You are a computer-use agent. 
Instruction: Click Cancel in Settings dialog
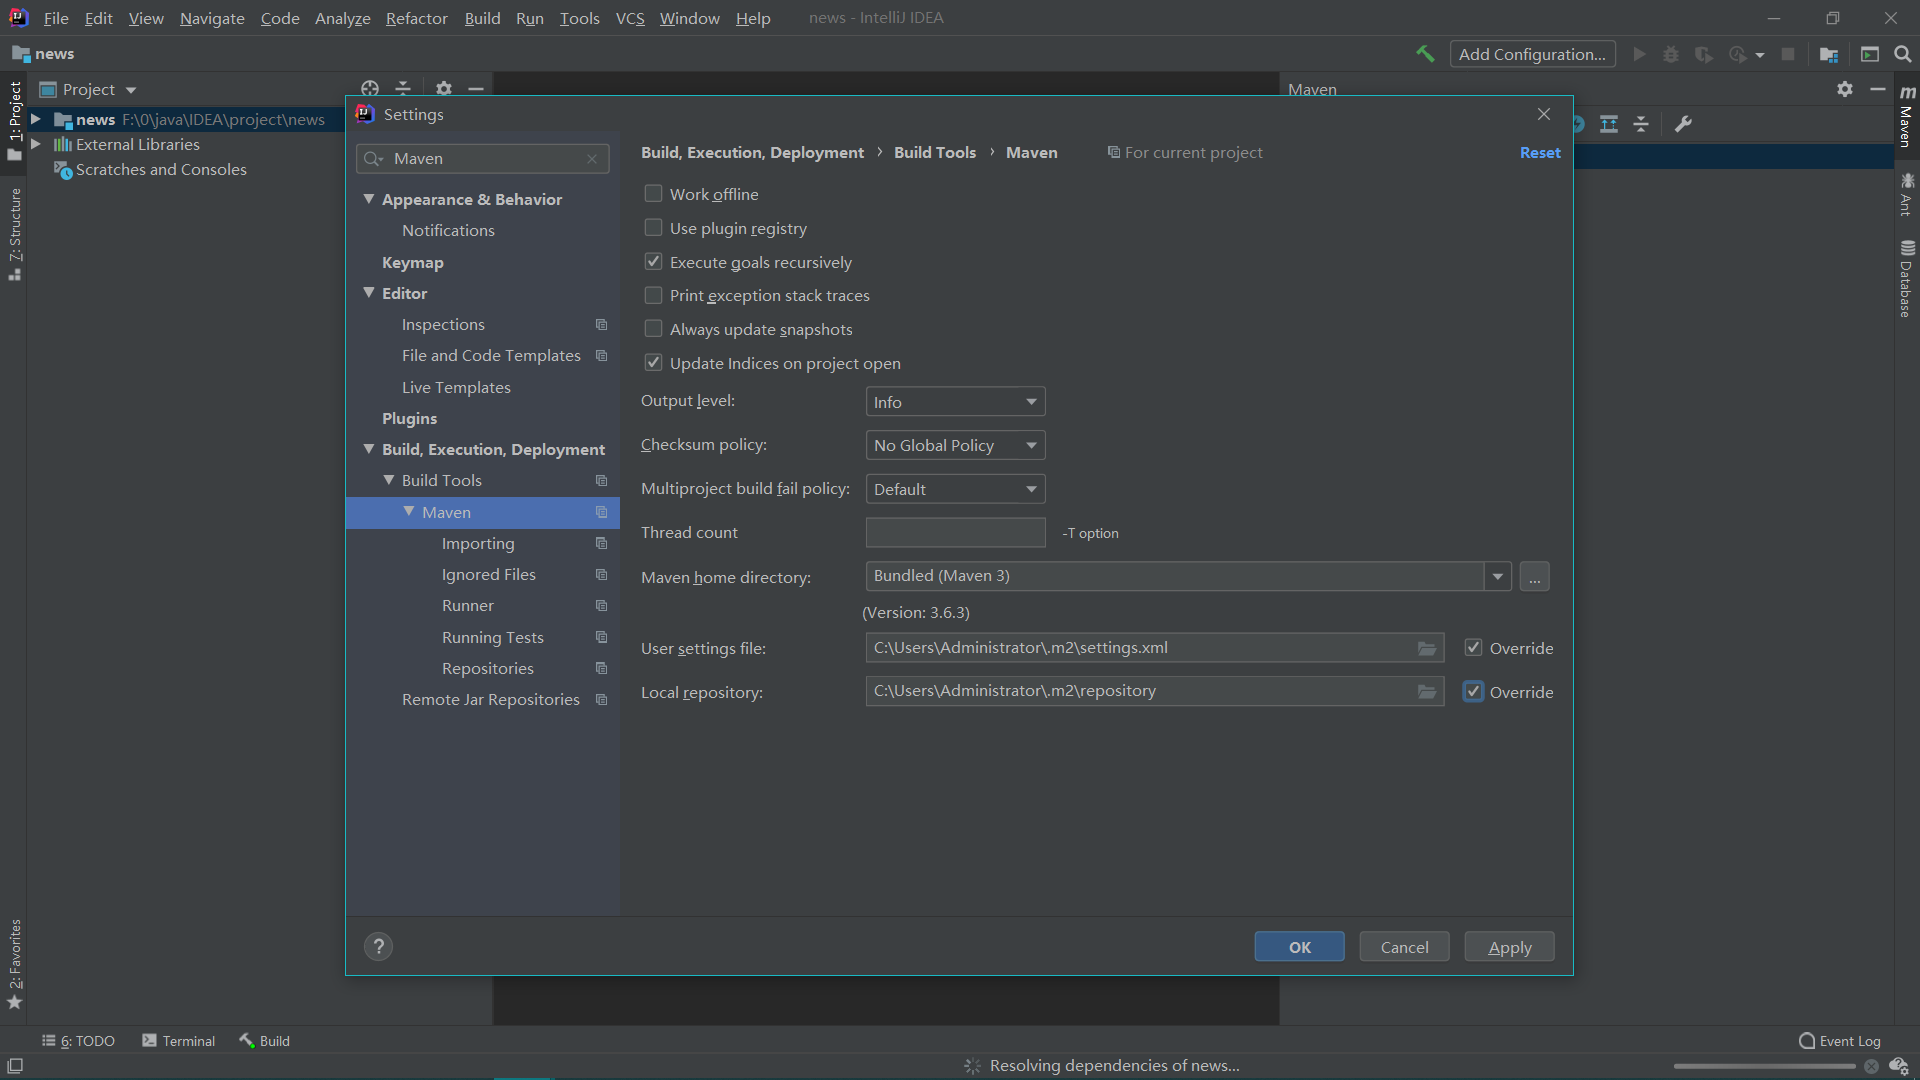click(x=1404, y=947)
